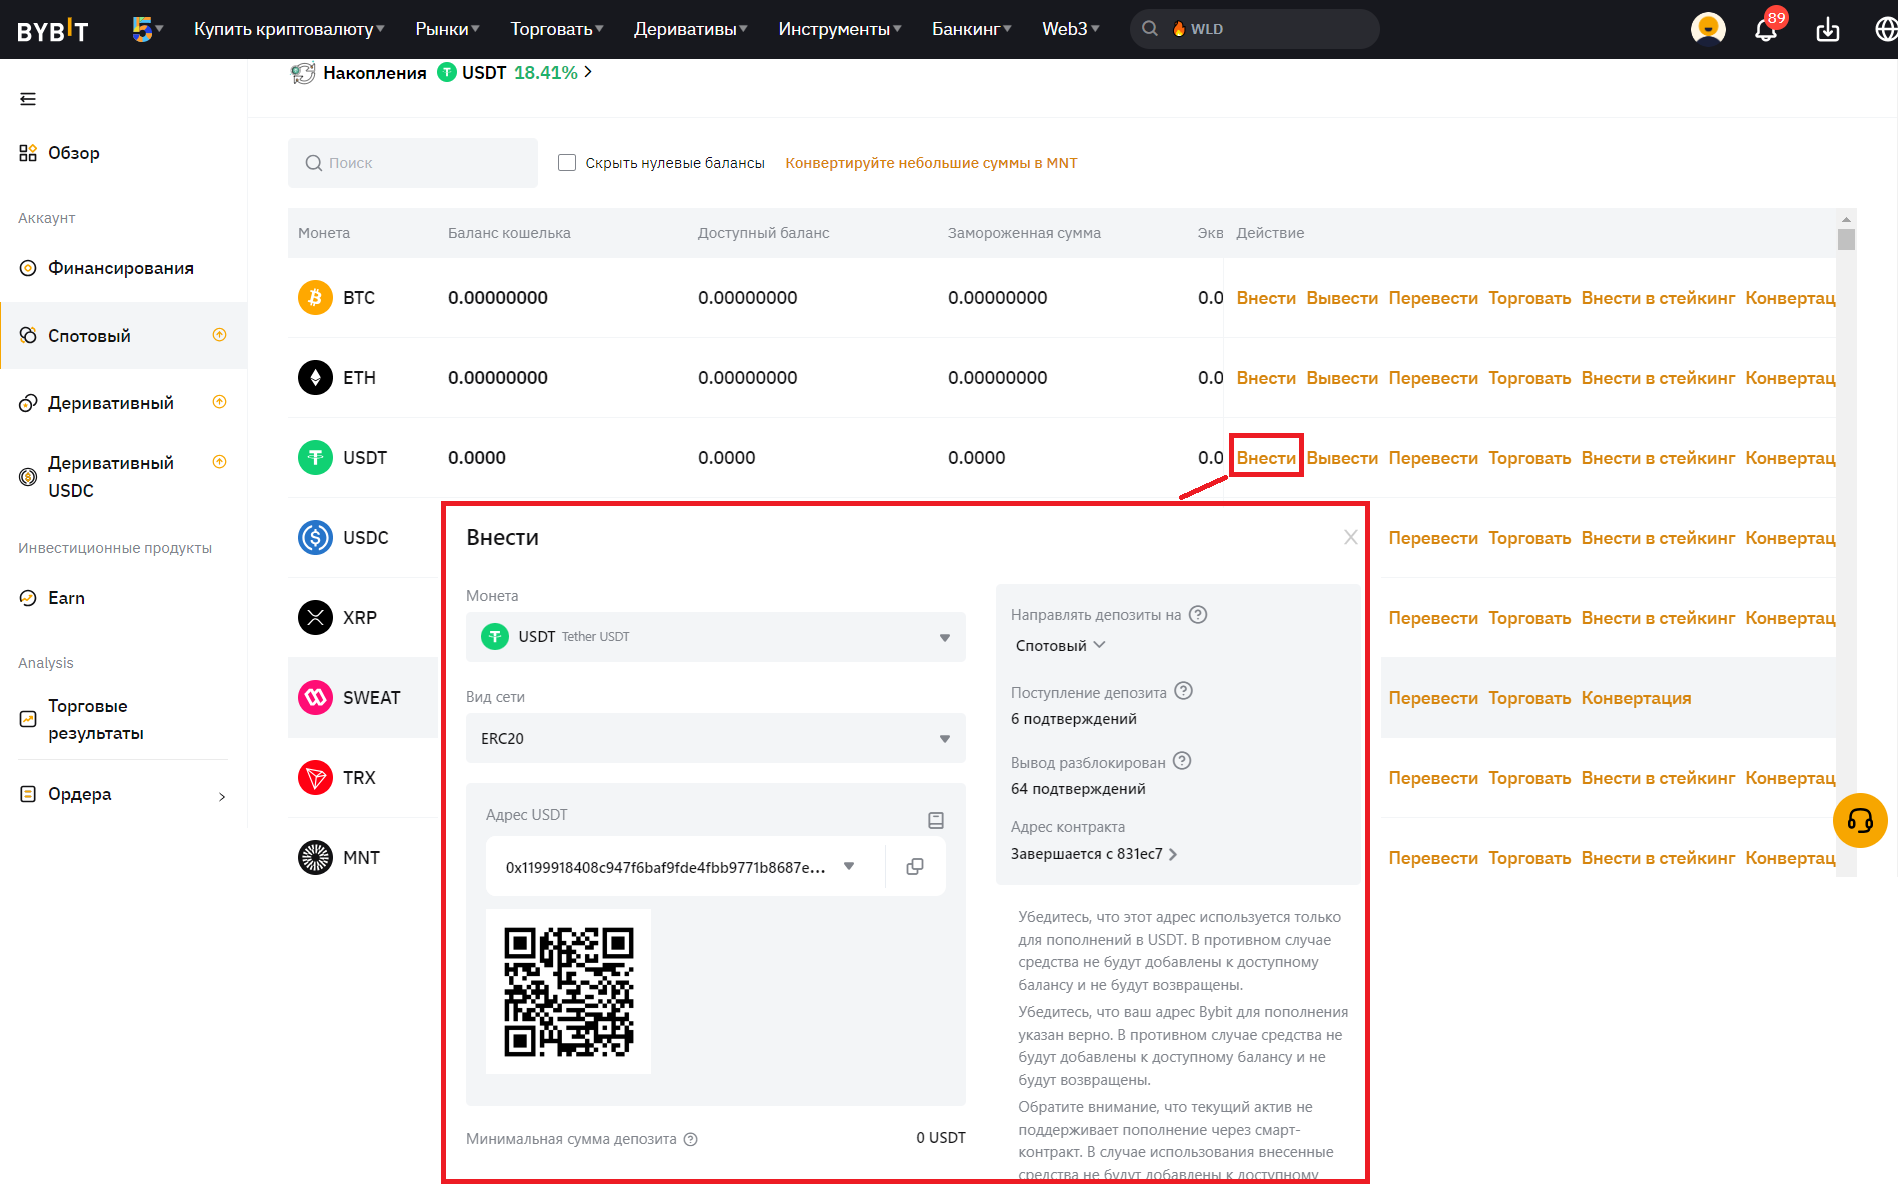Click the app download icon in header
This screenshot has width=1898, height=1198.
(1827, 30)
